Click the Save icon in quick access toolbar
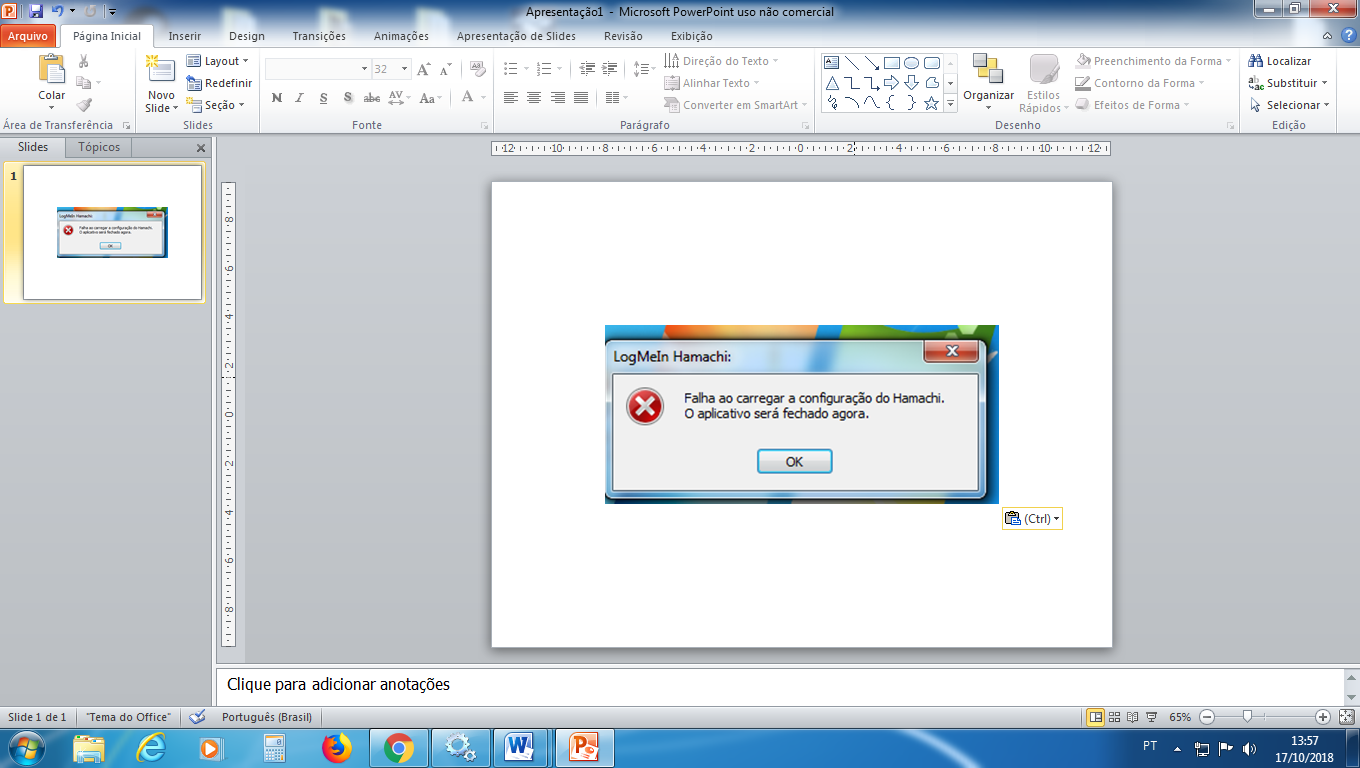Image resolution: width=1360 pixels, height=768 pixels. pos(36,11)
